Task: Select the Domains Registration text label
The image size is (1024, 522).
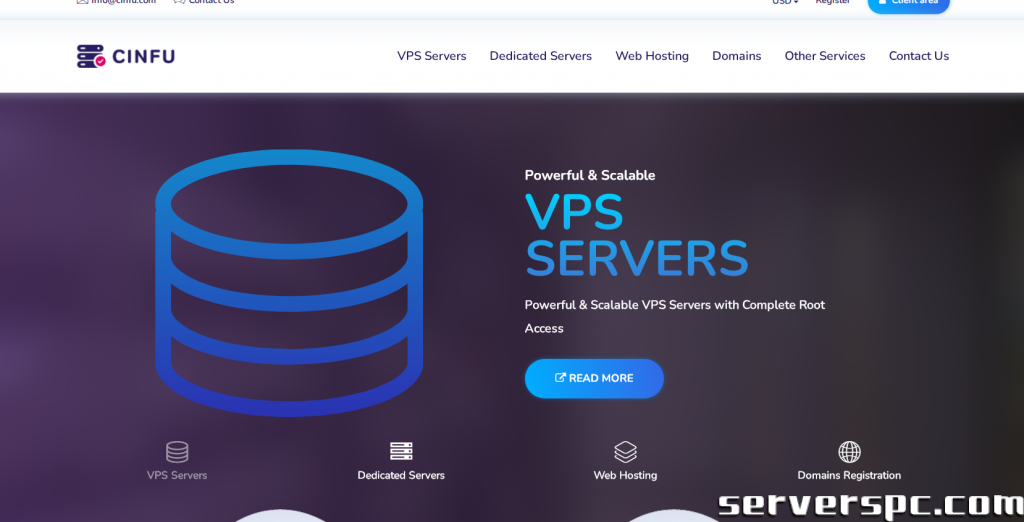Action: click(849, 475)
